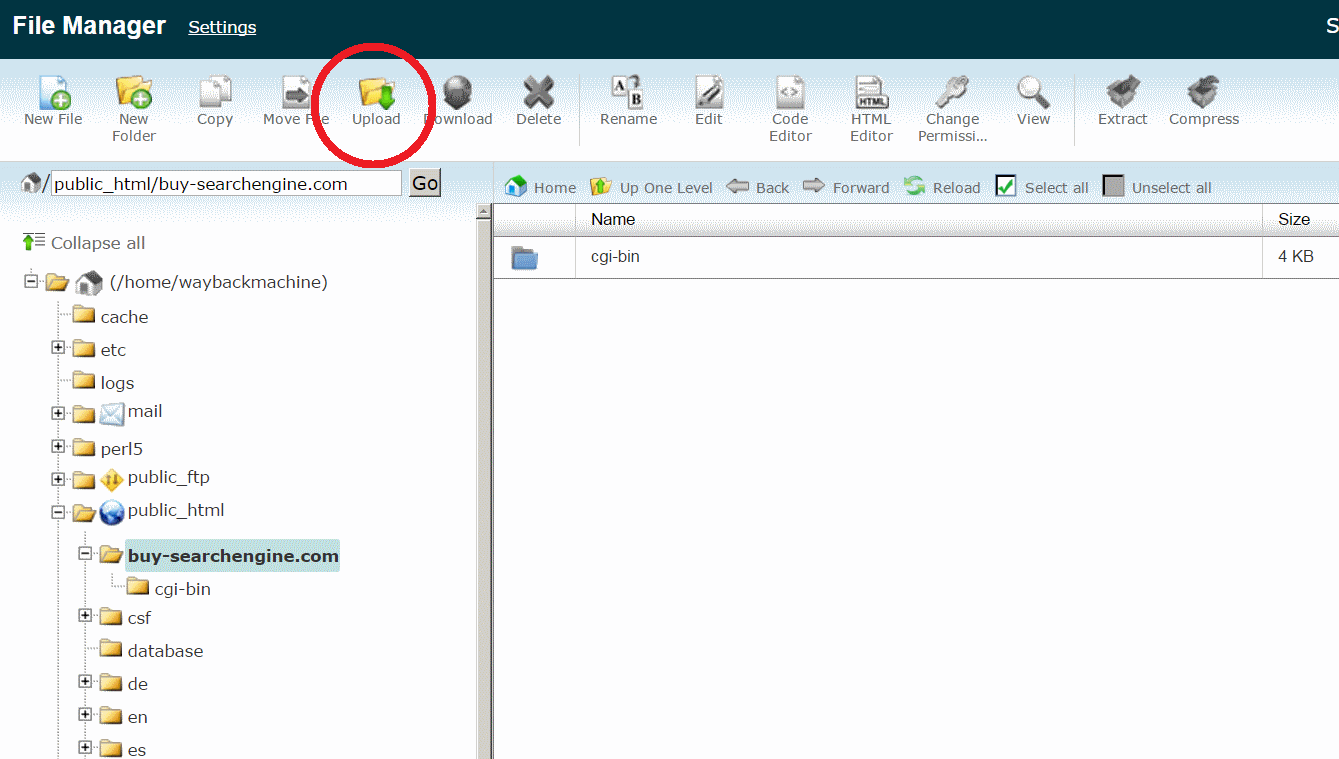The image size is (1339, 759).
Task: Click the New Folder icon
Action: (134, 94)
